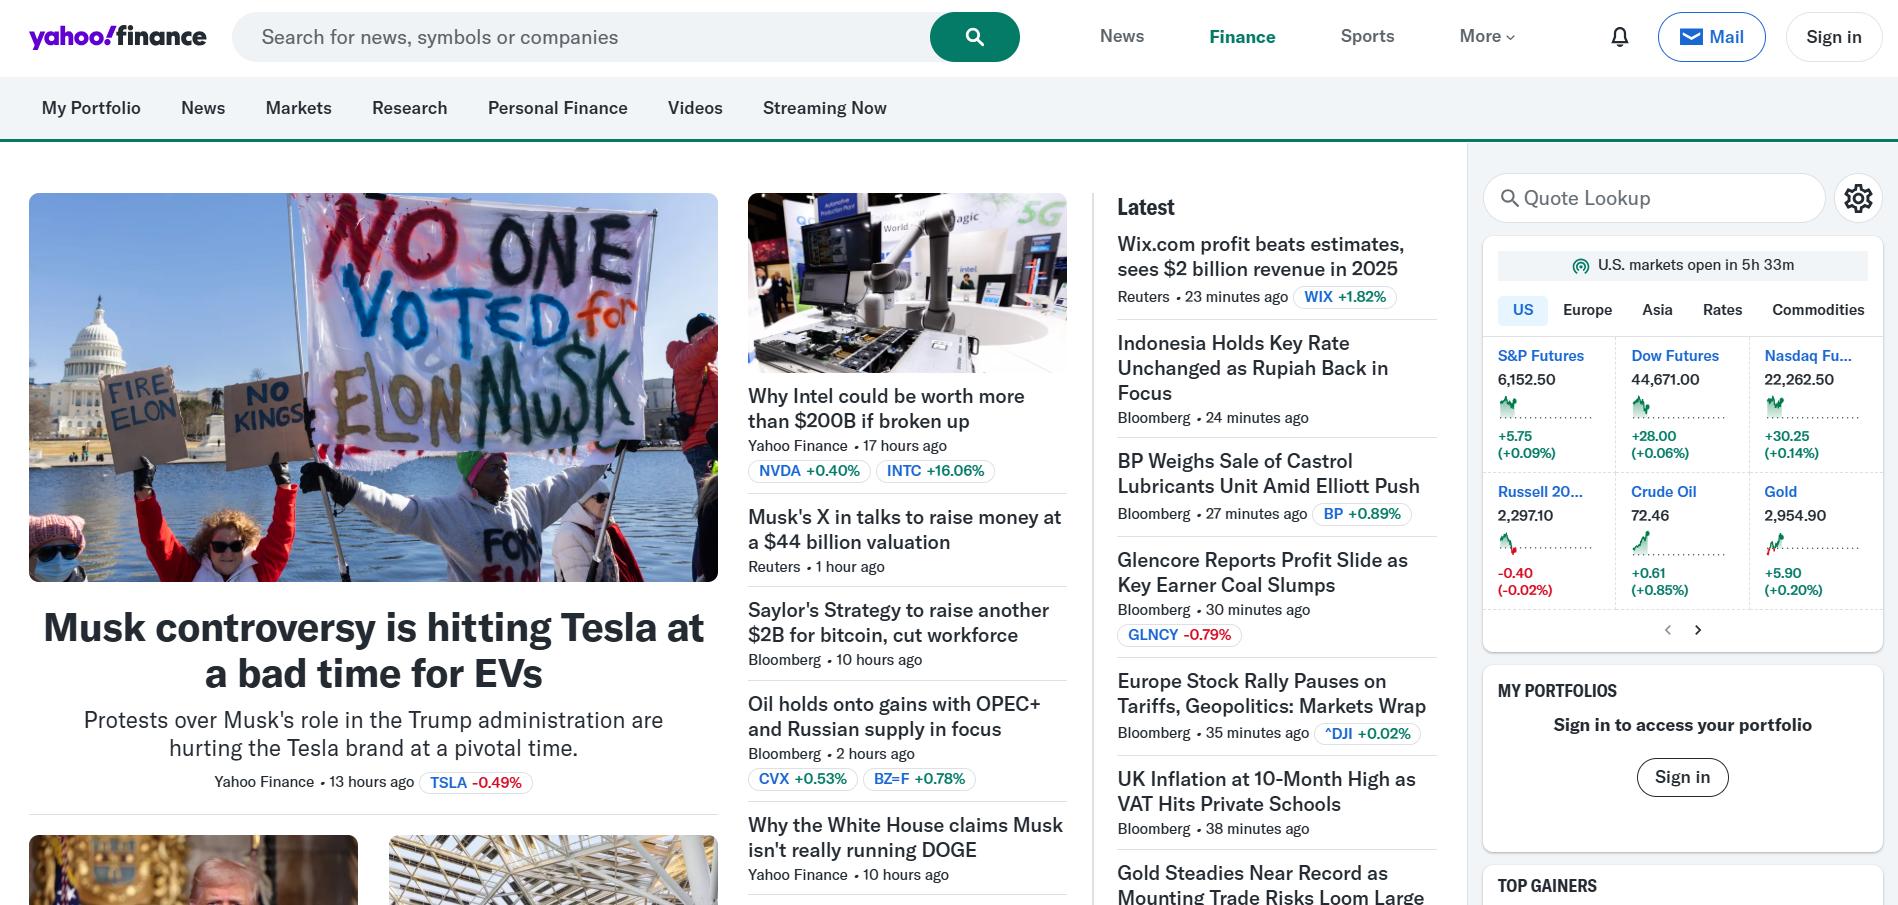
Task: Click the green search magnifier button
Action: [974, 37]
